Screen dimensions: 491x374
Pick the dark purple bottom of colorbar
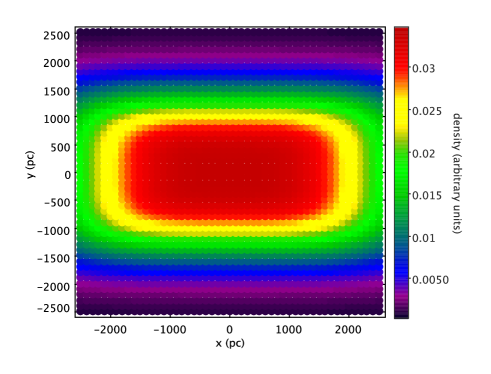tap(401, 313)
